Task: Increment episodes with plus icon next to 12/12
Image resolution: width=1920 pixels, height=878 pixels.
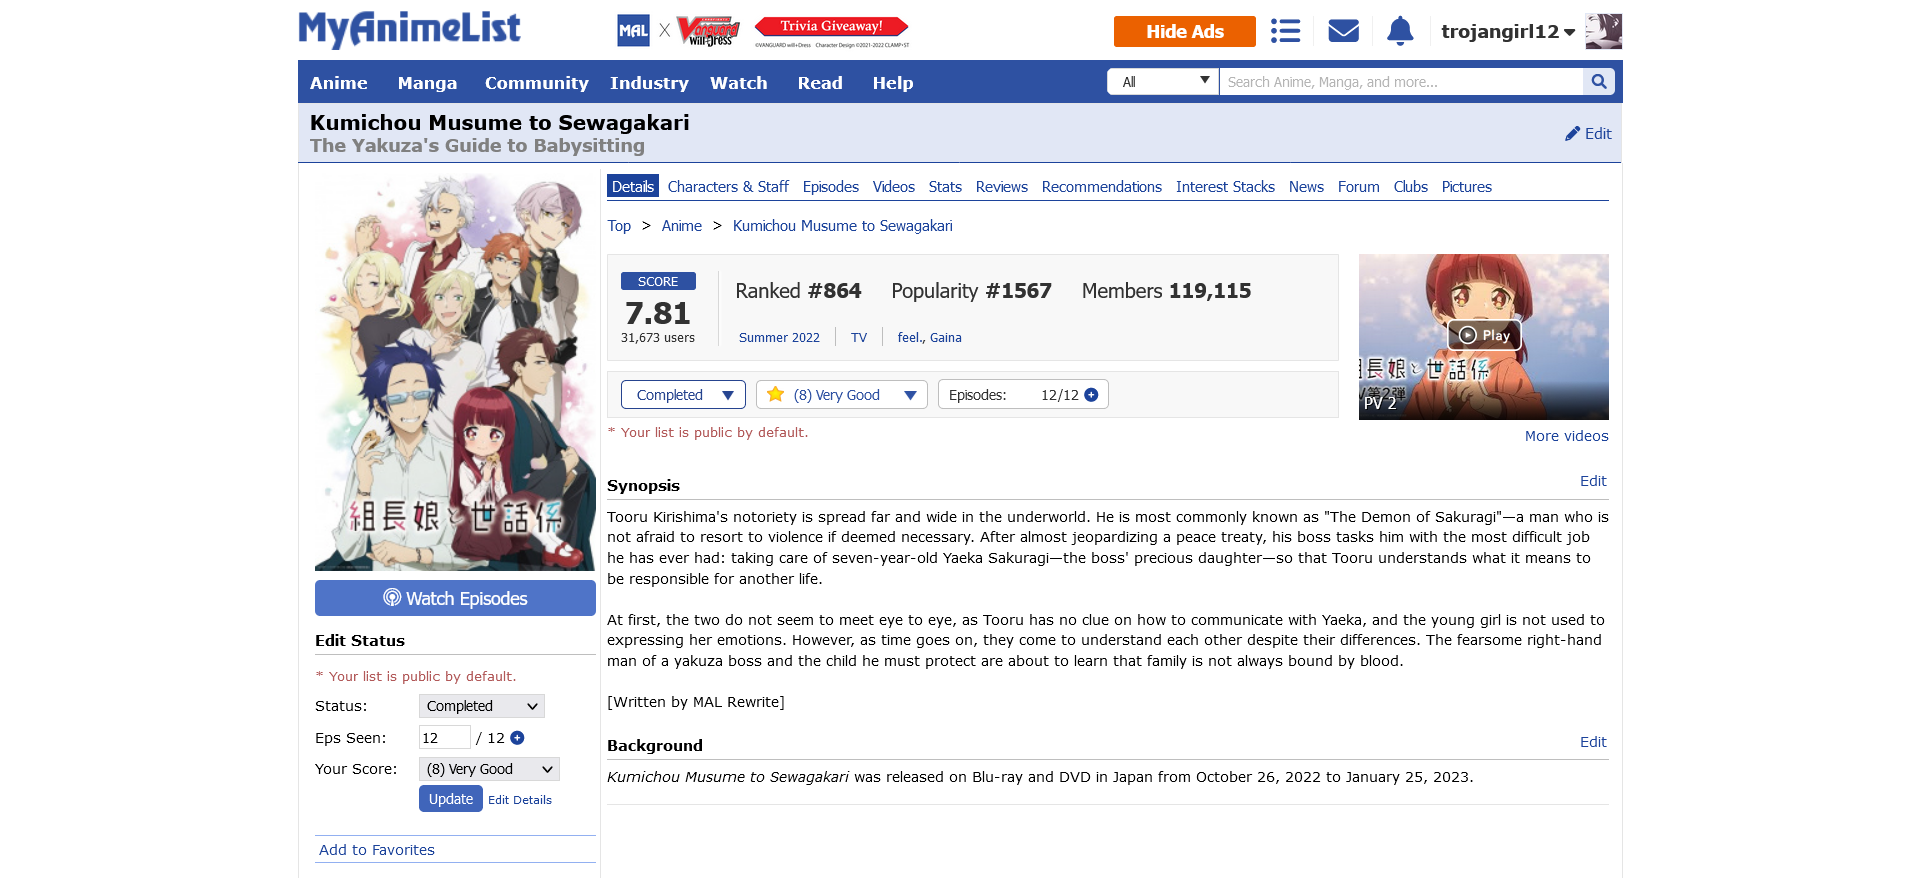Action: pos(1091,395)
